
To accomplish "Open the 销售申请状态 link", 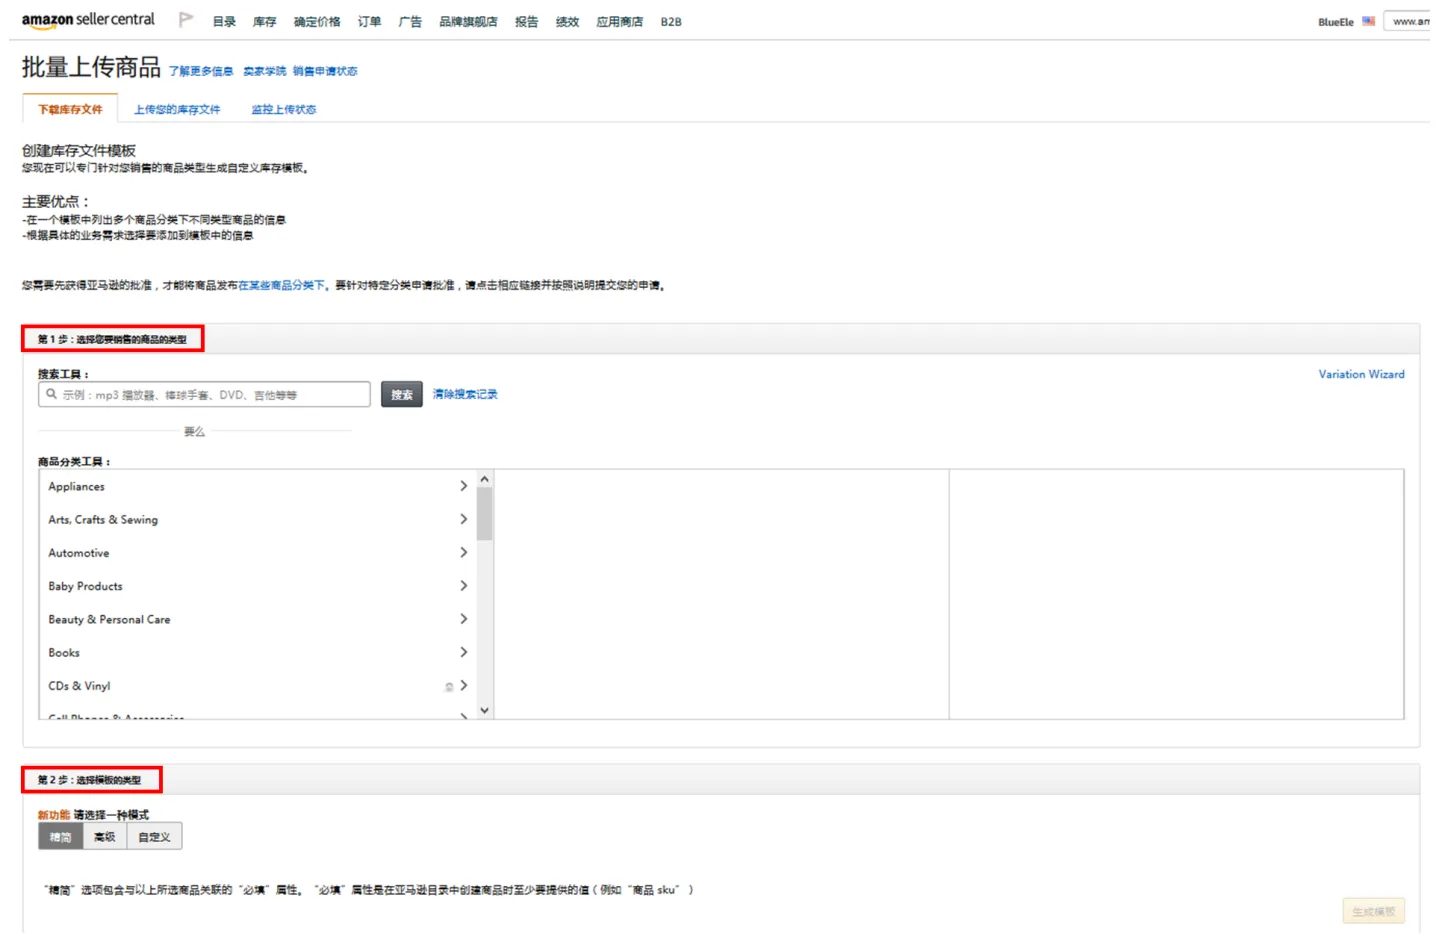I will pyautogui.click(x=325, y=71).
